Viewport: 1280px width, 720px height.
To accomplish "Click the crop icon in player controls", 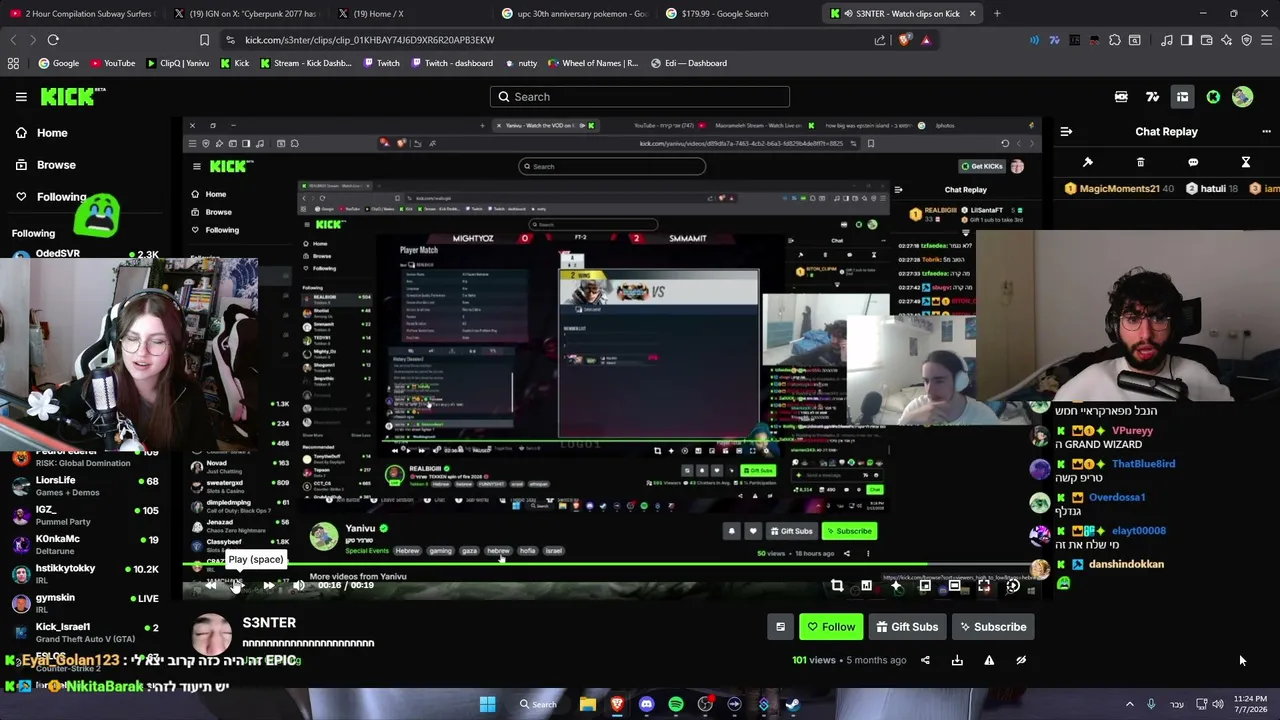I will [837, 586].
